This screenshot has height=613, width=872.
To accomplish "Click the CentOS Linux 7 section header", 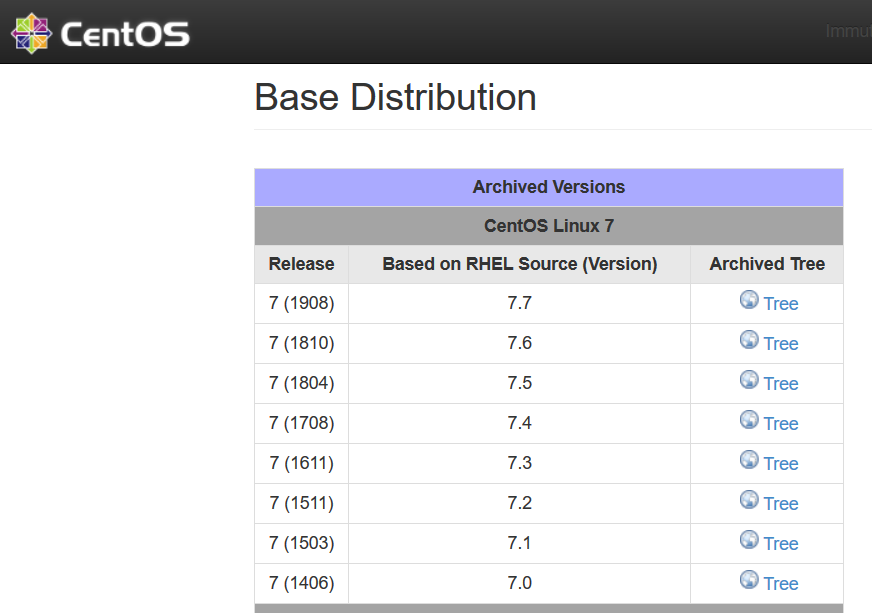I will point(549,226).
